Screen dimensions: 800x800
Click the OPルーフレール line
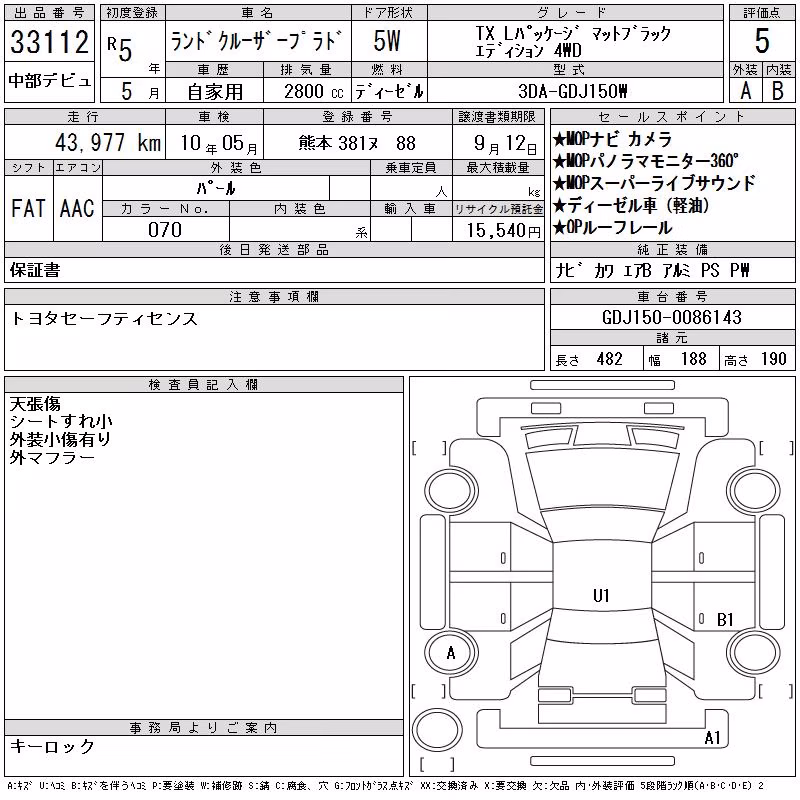click(612, 227)
